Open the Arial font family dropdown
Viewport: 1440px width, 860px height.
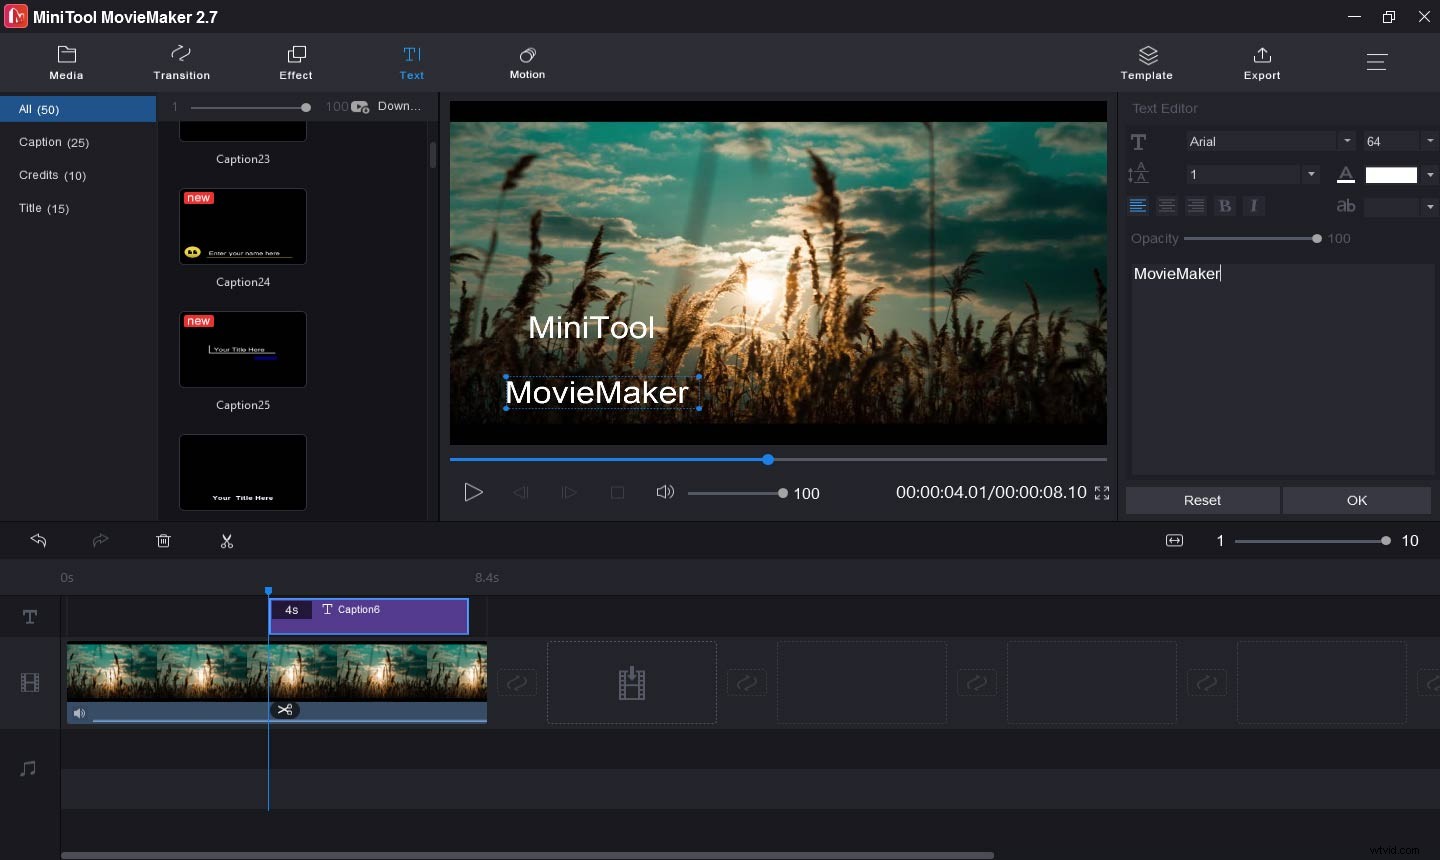(1346, 141)
